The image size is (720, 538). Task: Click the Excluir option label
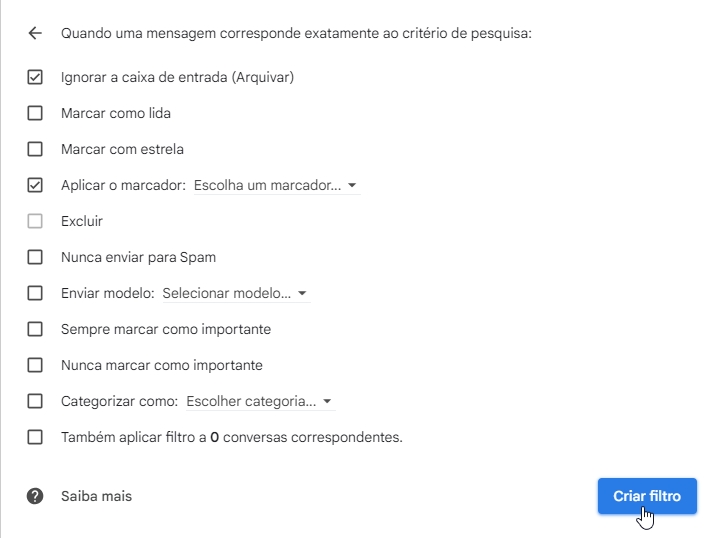[x=82, y=221]
